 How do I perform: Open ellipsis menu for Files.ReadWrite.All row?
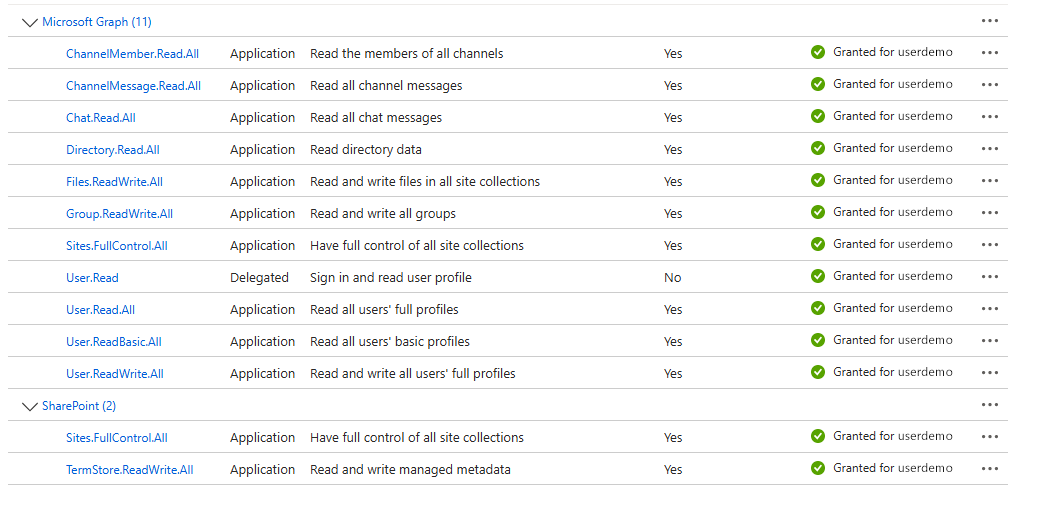tap(990, 181)
